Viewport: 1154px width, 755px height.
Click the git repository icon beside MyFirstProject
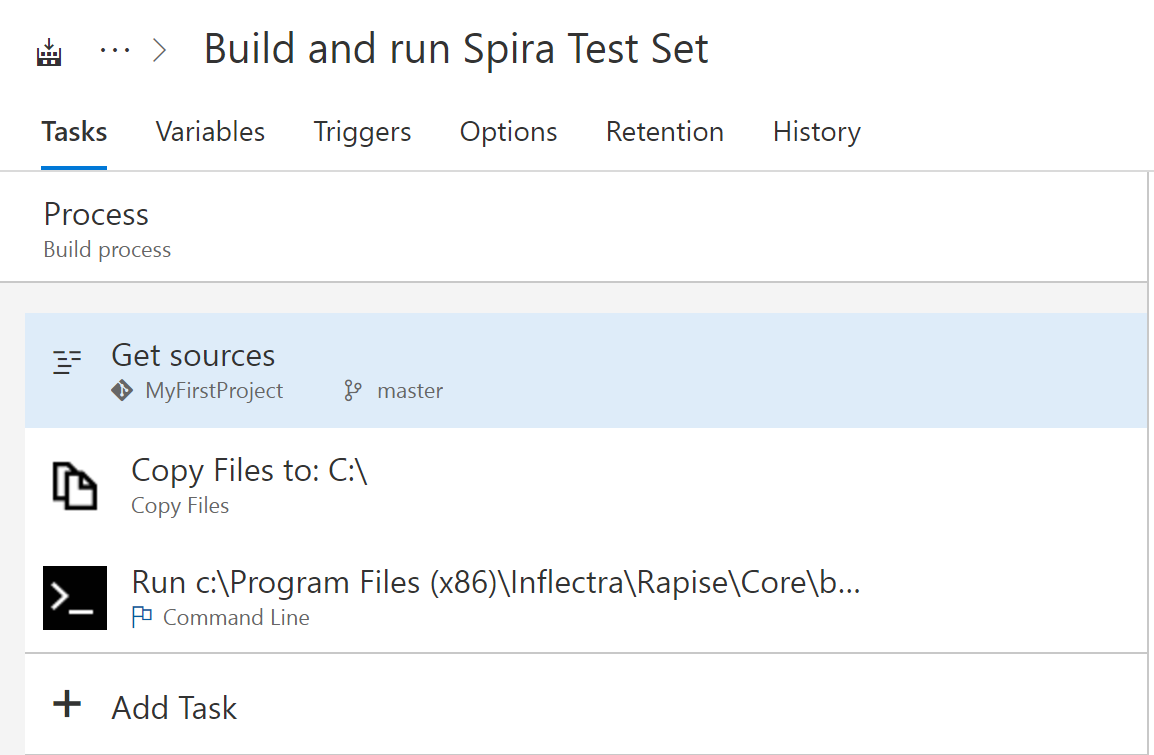[x=122, y=391]
